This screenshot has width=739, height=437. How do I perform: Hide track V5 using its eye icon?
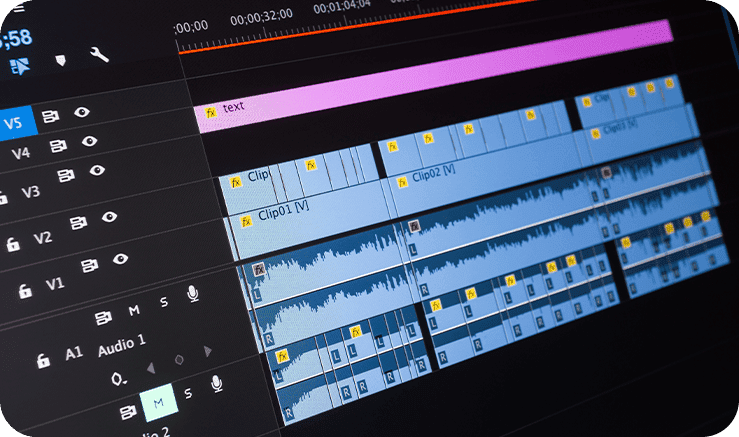tap(82, 112)
